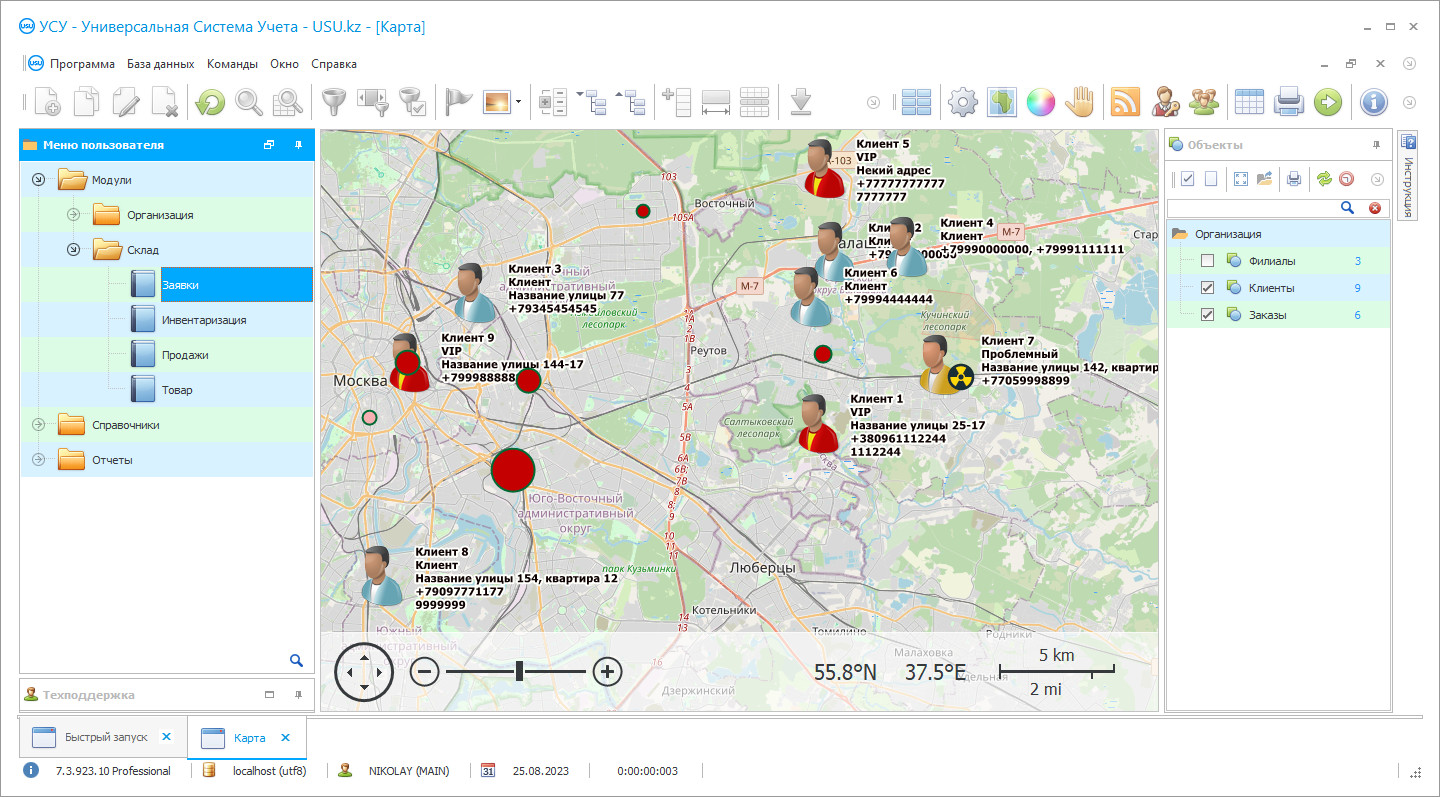Viewport: 1440px width, 797px height.
Task: Pin the Меню пользователя panel
Action: coord(298,145)
